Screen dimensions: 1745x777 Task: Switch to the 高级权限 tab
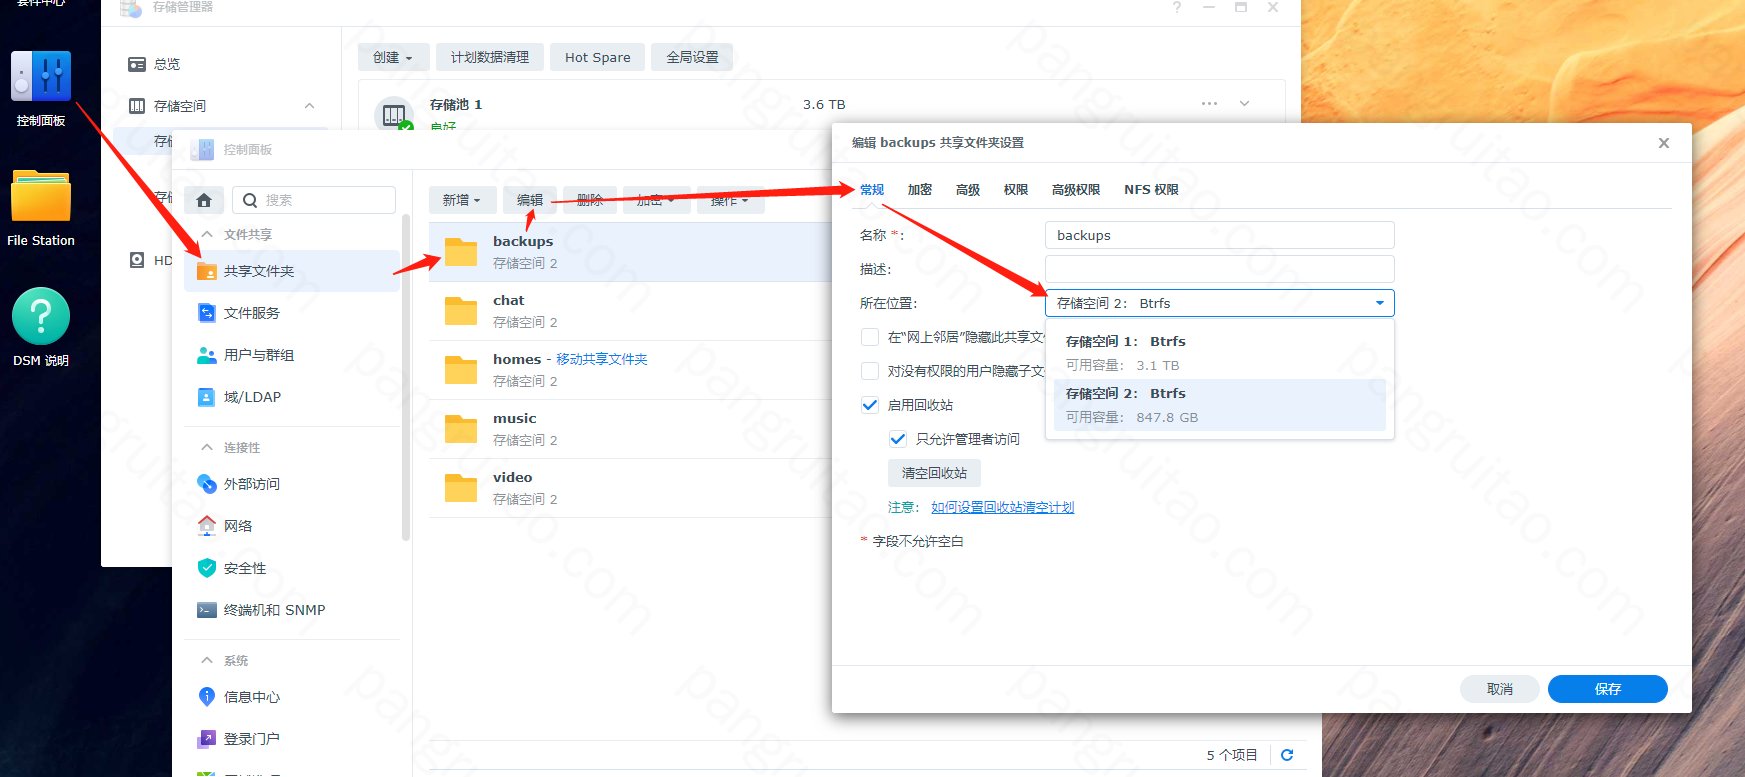[1076, 190]
